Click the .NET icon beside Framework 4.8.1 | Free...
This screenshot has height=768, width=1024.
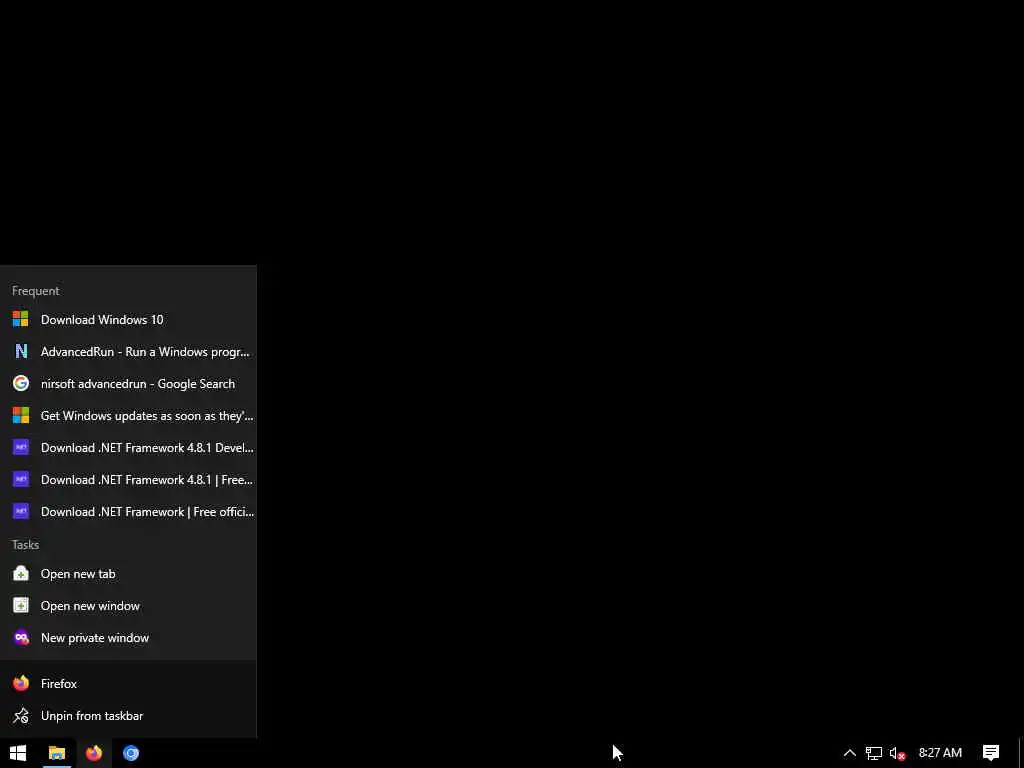(x=21, y=479)
